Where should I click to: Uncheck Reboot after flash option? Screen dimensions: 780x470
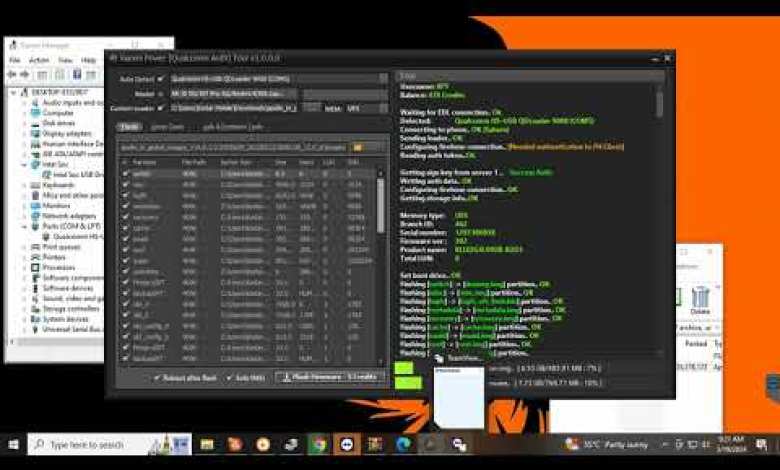click(158, 377)
